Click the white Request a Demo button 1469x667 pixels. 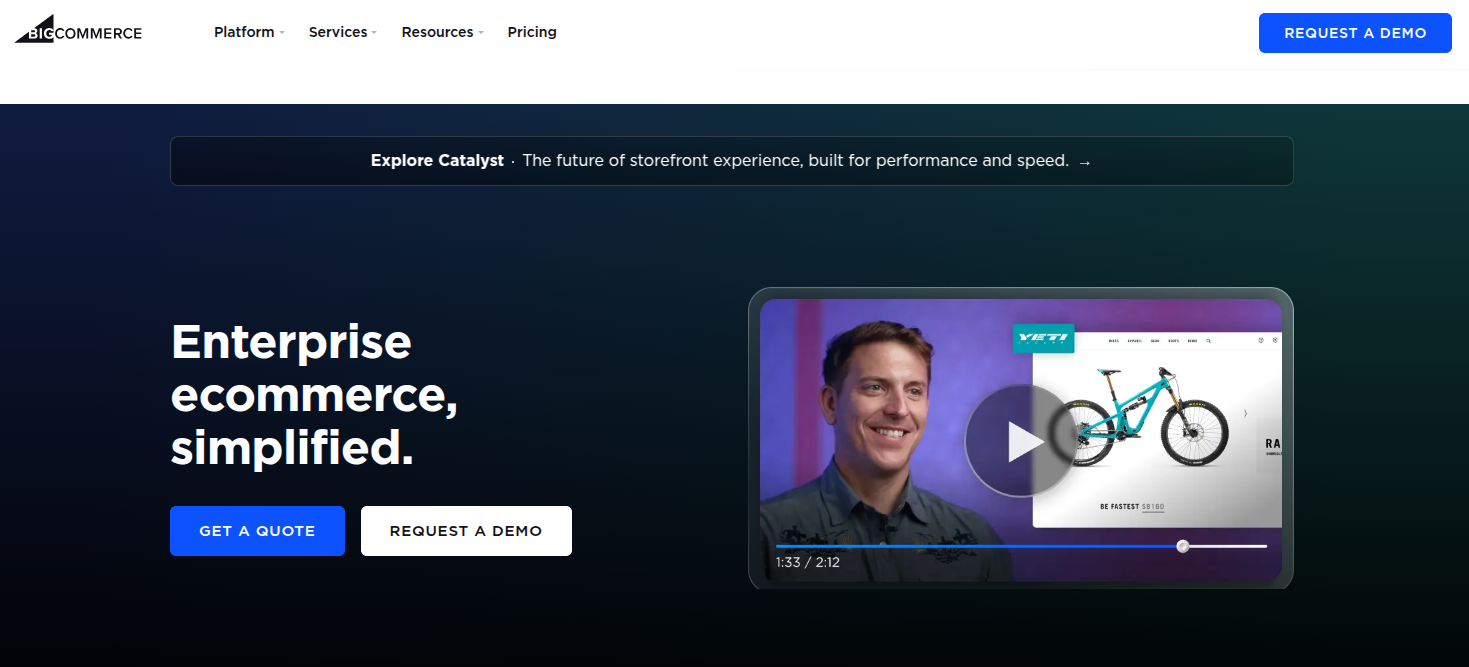coord(466,531)
